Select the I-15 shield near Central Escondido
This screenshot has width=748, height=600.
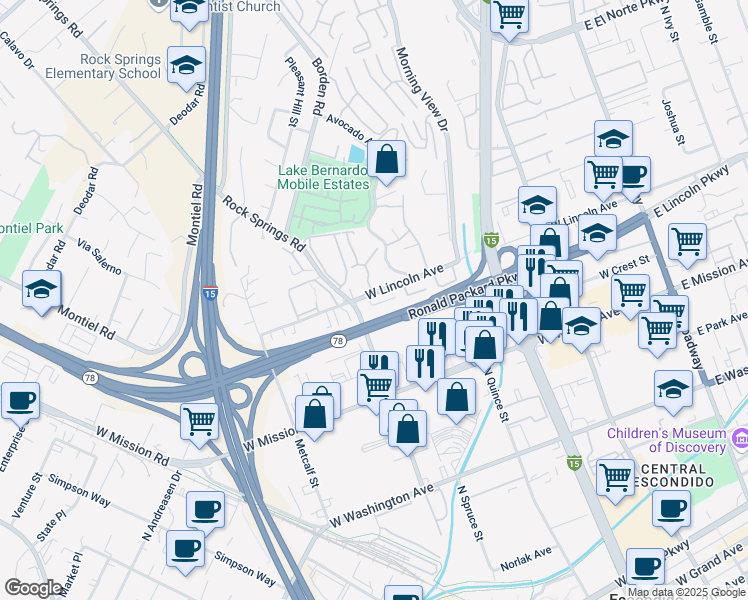(x=574, y=463)
